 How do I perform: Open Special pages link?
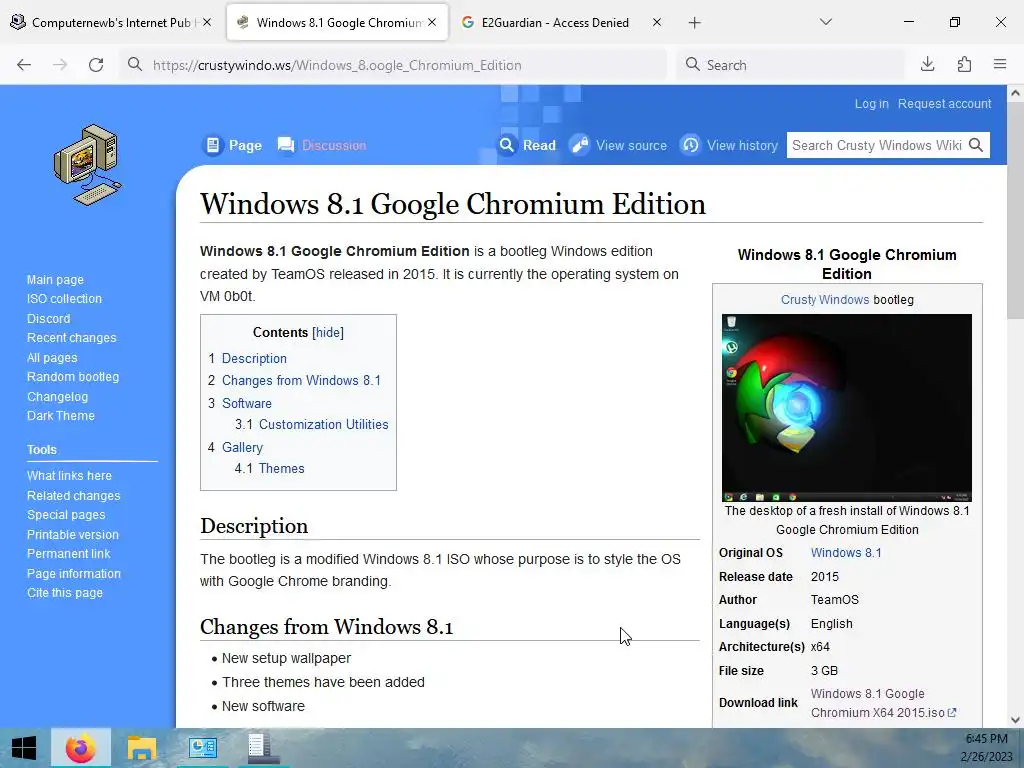tap(65, 515)
